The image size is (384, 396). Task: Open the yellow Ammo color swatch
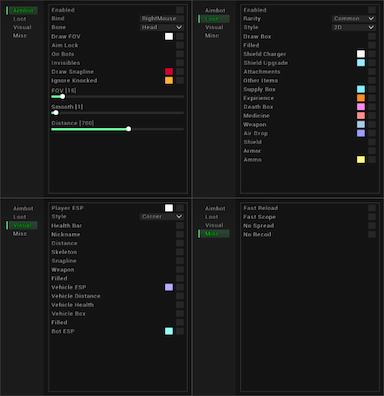tap(361, 160)
